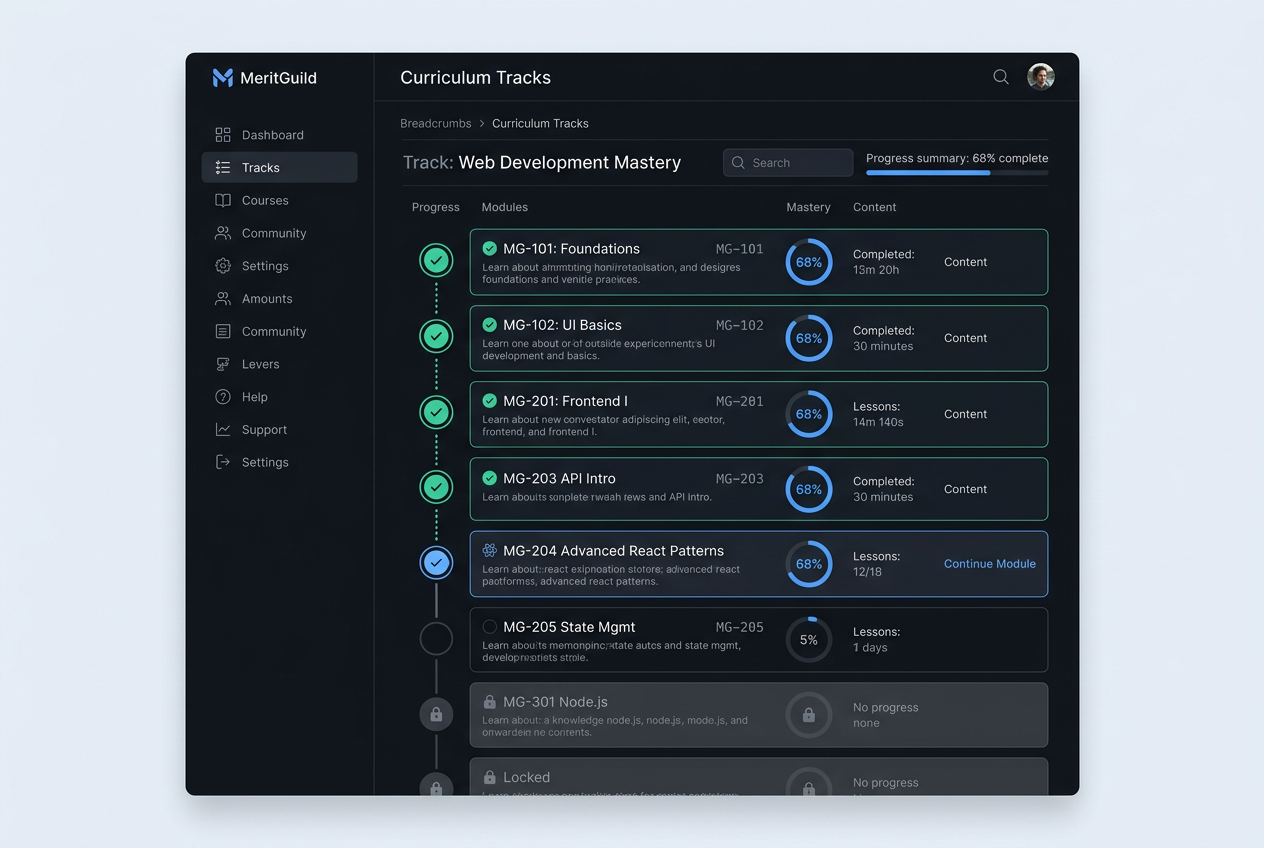Open the MG-204 Advanced React Patterns title
Screen dimensions: 1264x848
[614, 551]
